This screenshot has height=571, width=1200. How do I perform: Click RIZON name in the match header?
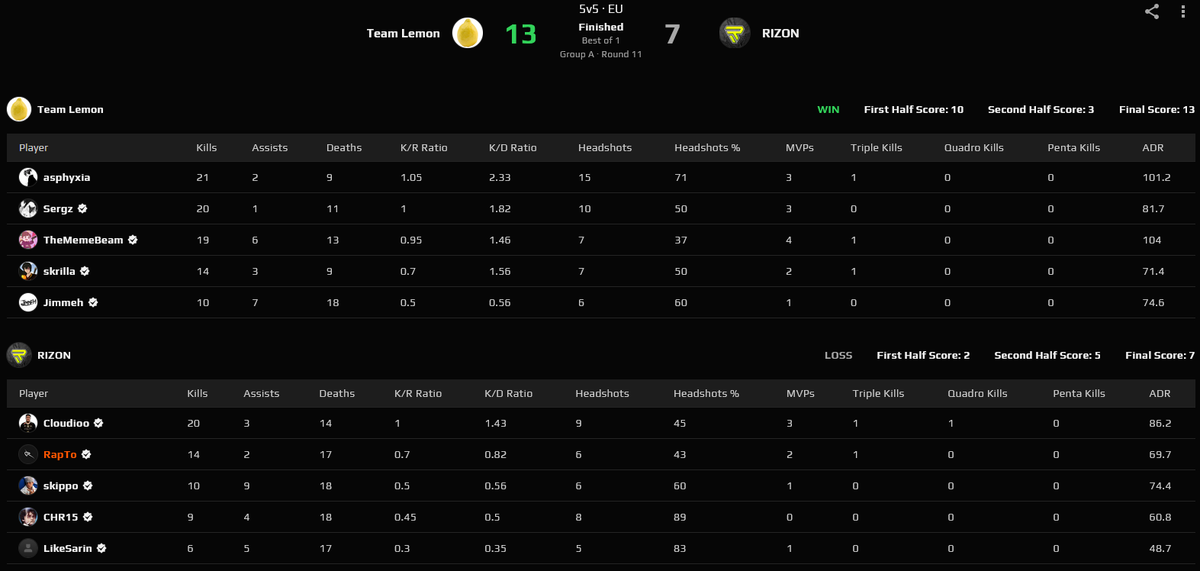[779, 33]
